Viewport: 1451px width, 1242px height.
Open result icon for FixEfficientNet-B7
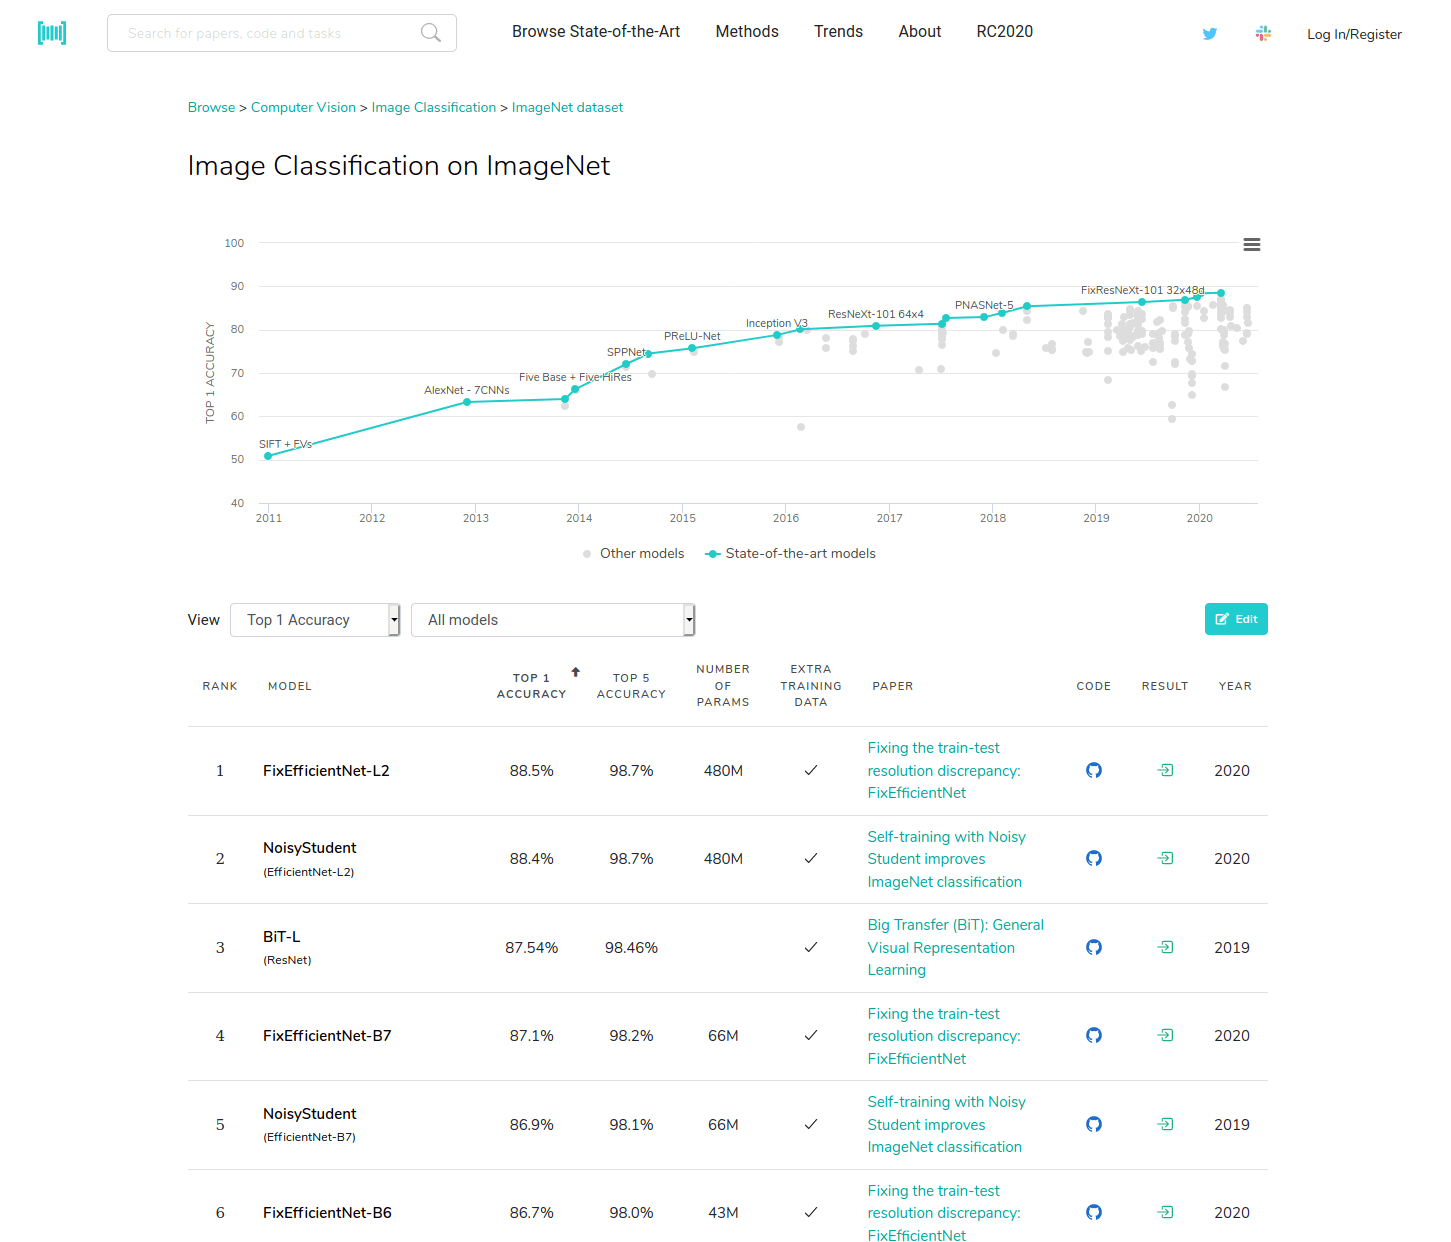pos(1166,1035)
